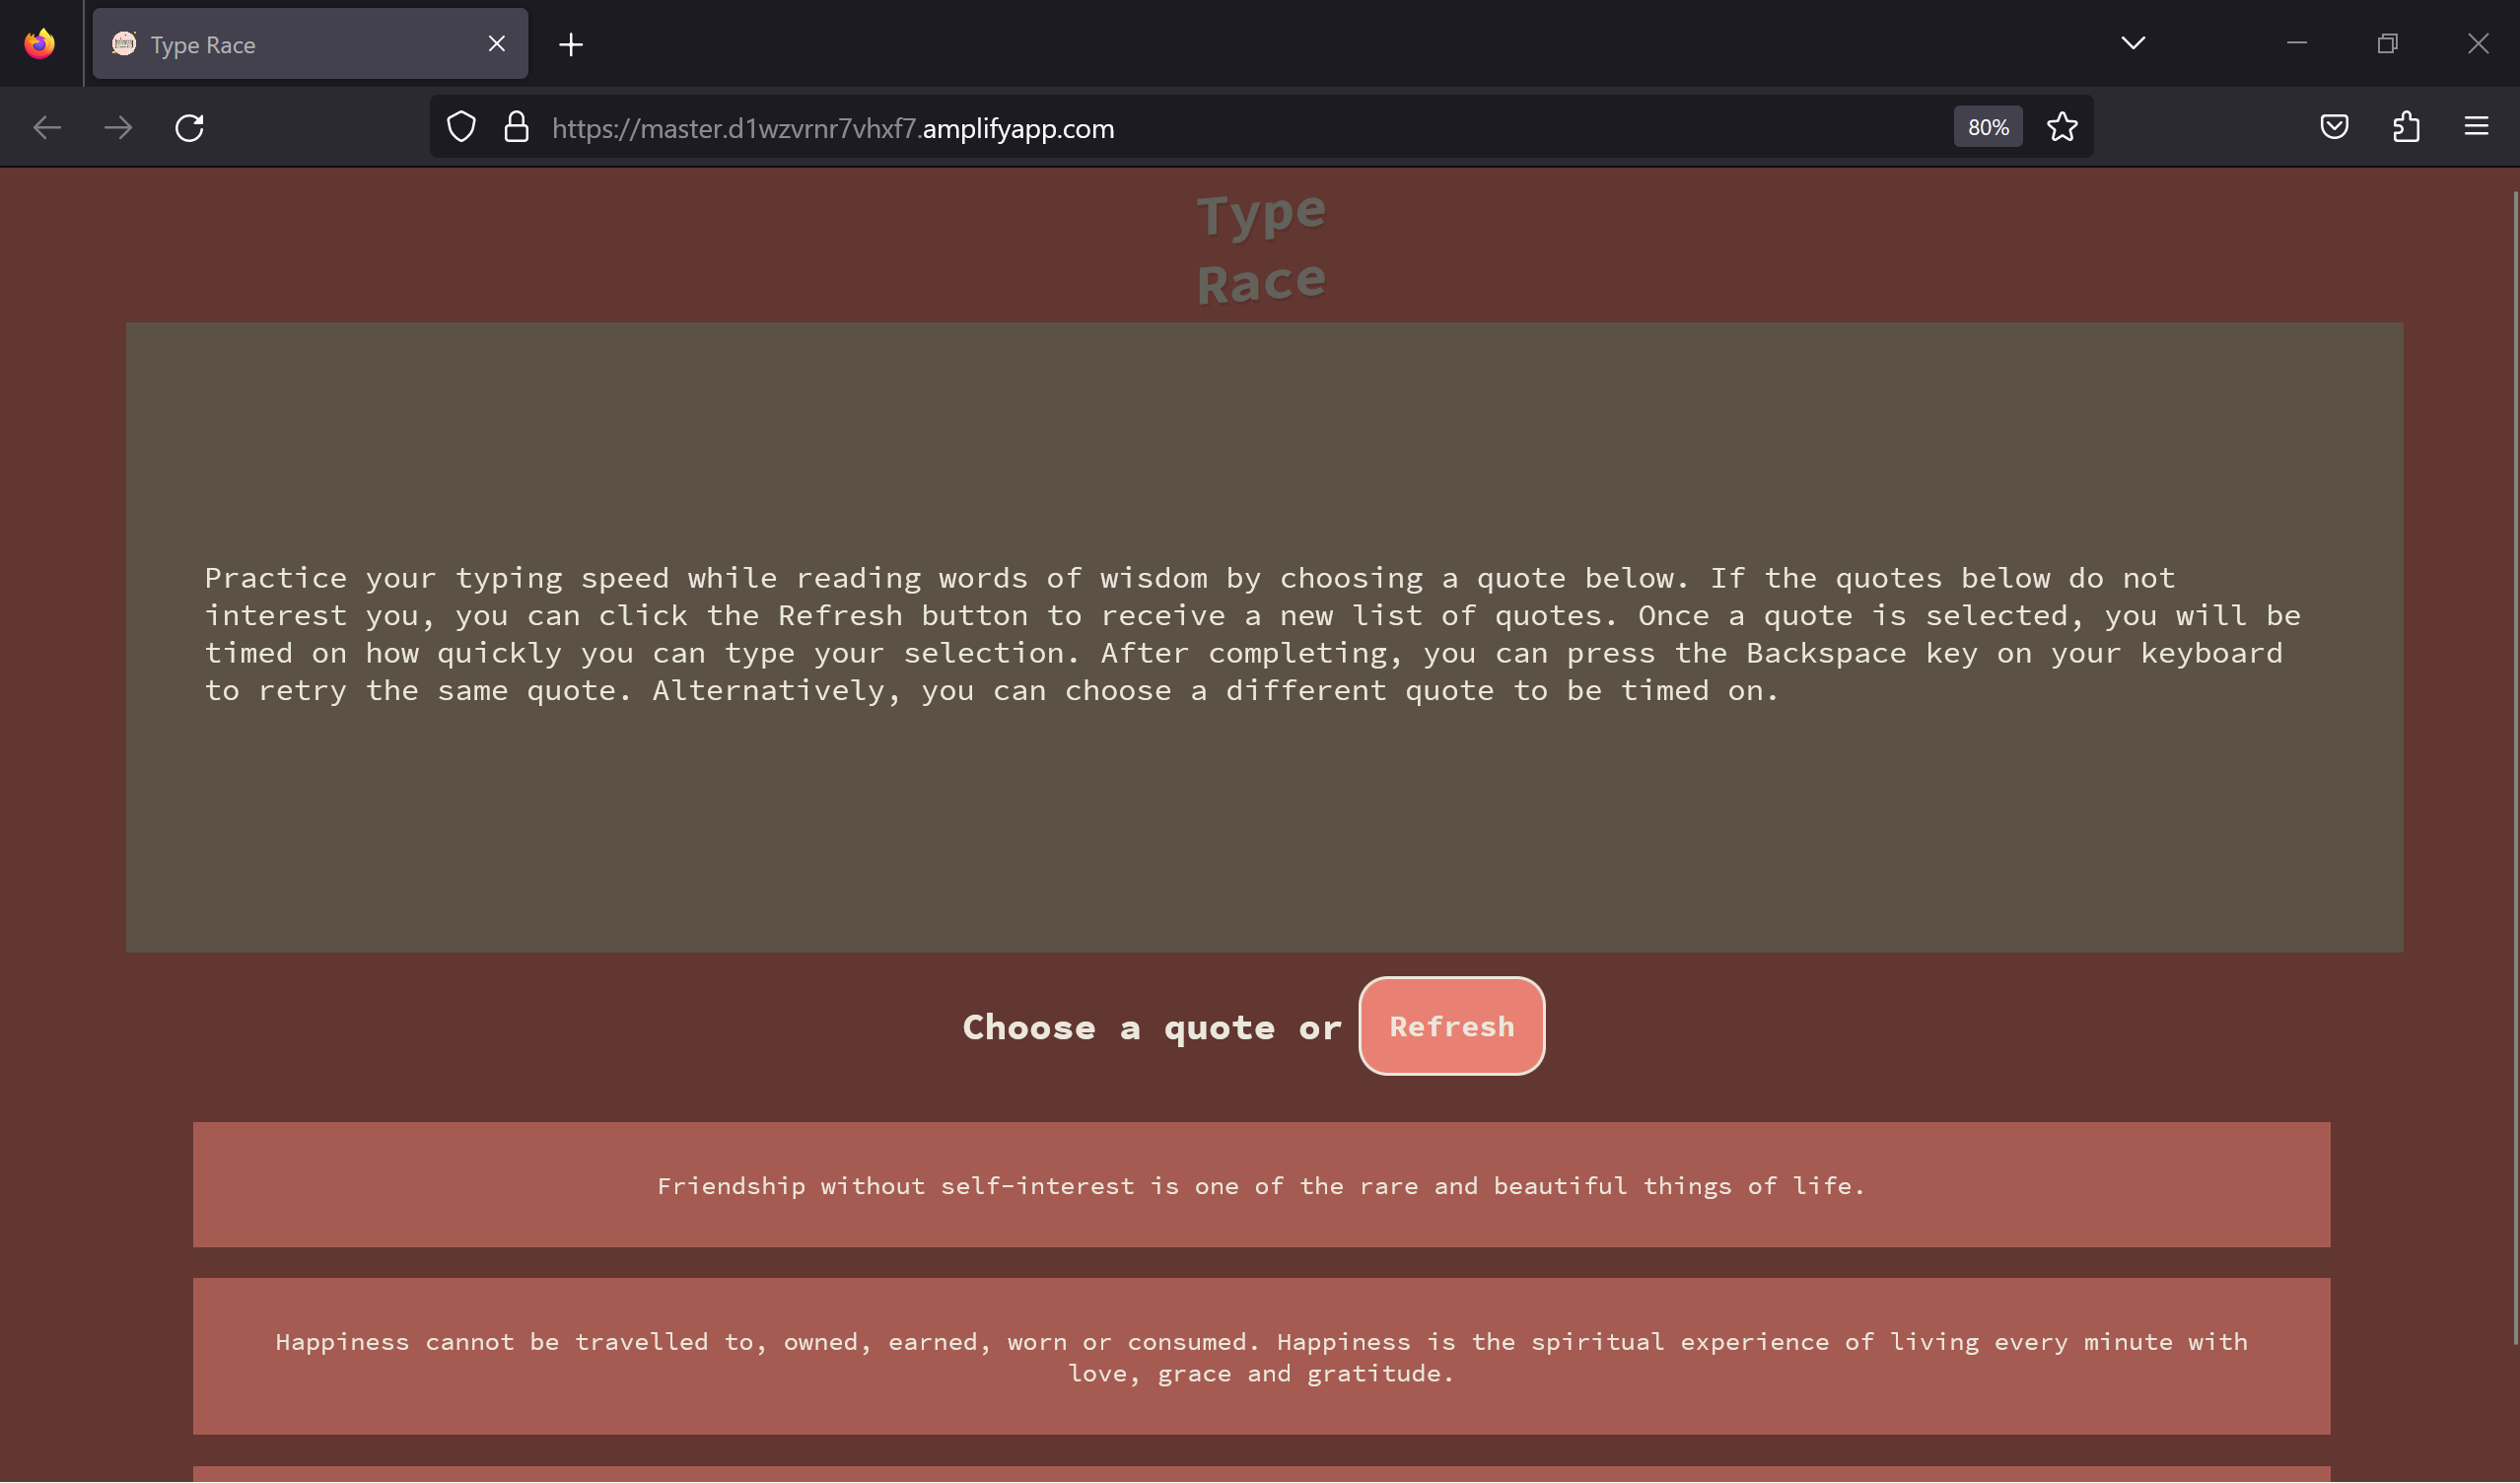The width and height of the screenshot is (2520, 1483).
Task: Bookmark this page with the star
Action: point(2062,127)
